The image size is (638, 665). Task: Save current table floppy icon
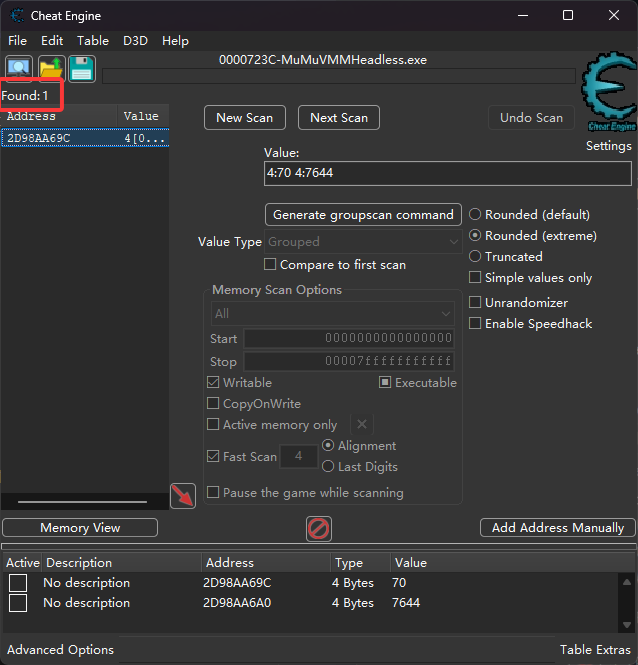click(x=81, y=68)
